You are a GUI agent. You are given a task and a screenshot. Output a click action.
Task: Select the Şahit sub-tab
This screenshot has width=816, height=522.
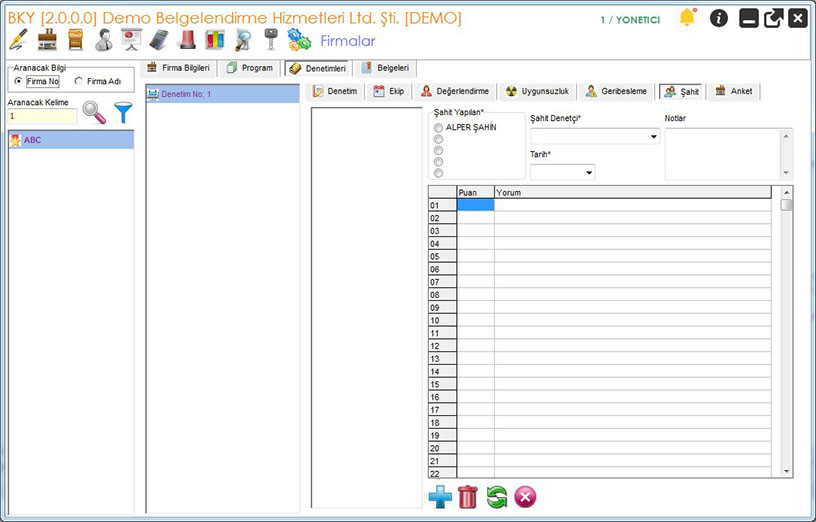pyautogui.click(x=682, y=92)
